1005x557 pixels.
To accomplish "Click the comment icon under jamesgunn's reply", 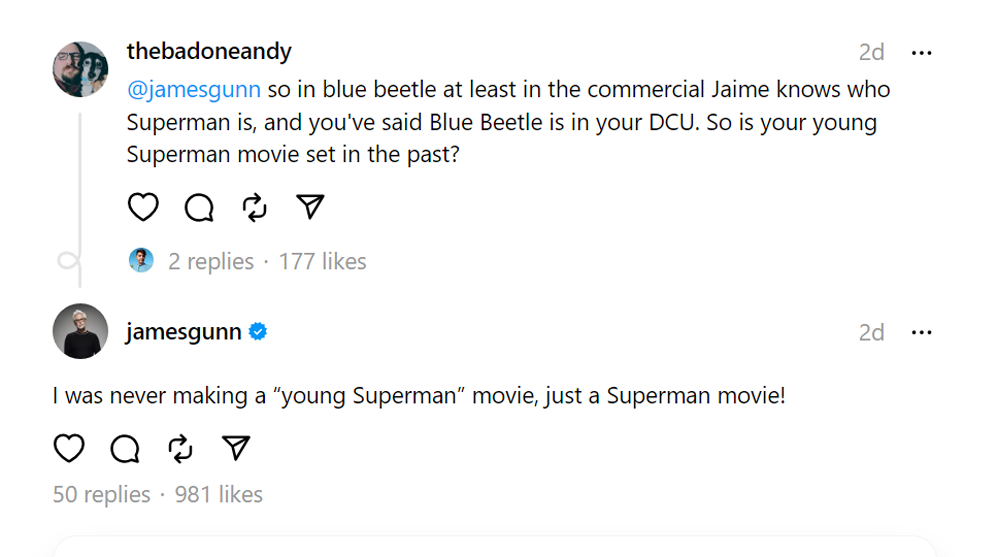I will coord(125,449).
